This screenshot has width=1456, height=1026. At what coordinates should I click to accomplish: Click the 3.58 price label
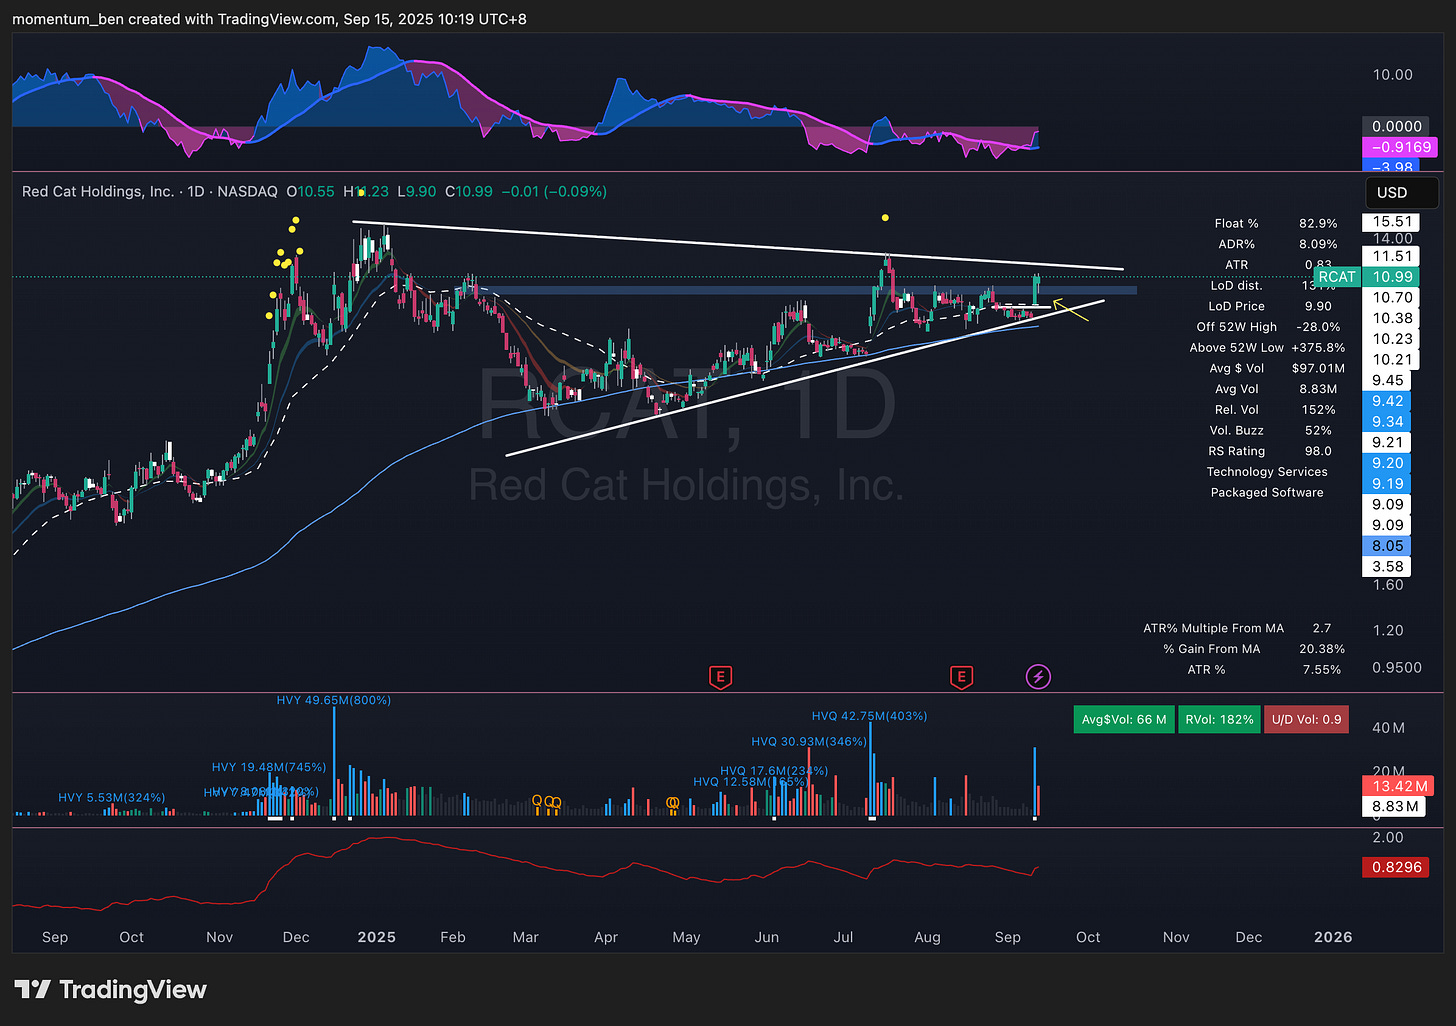(1388, 566)
